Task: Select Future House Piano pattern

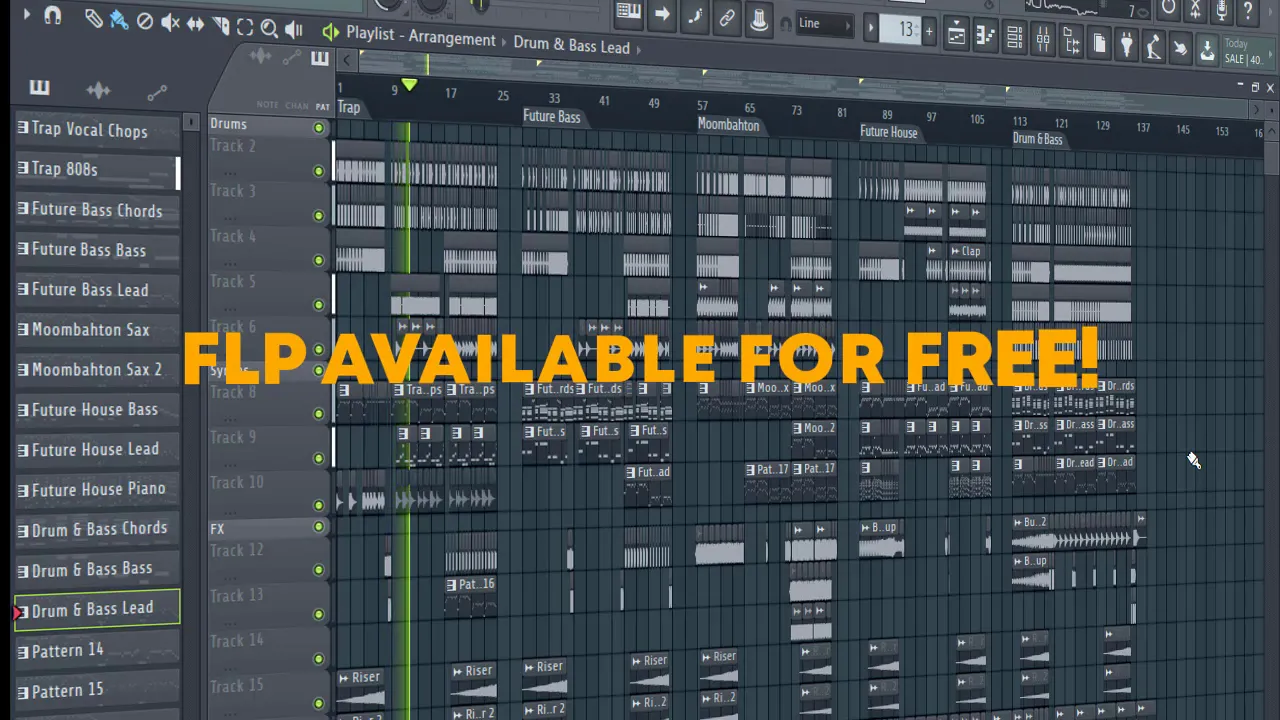Action: [x=98, y=488]
